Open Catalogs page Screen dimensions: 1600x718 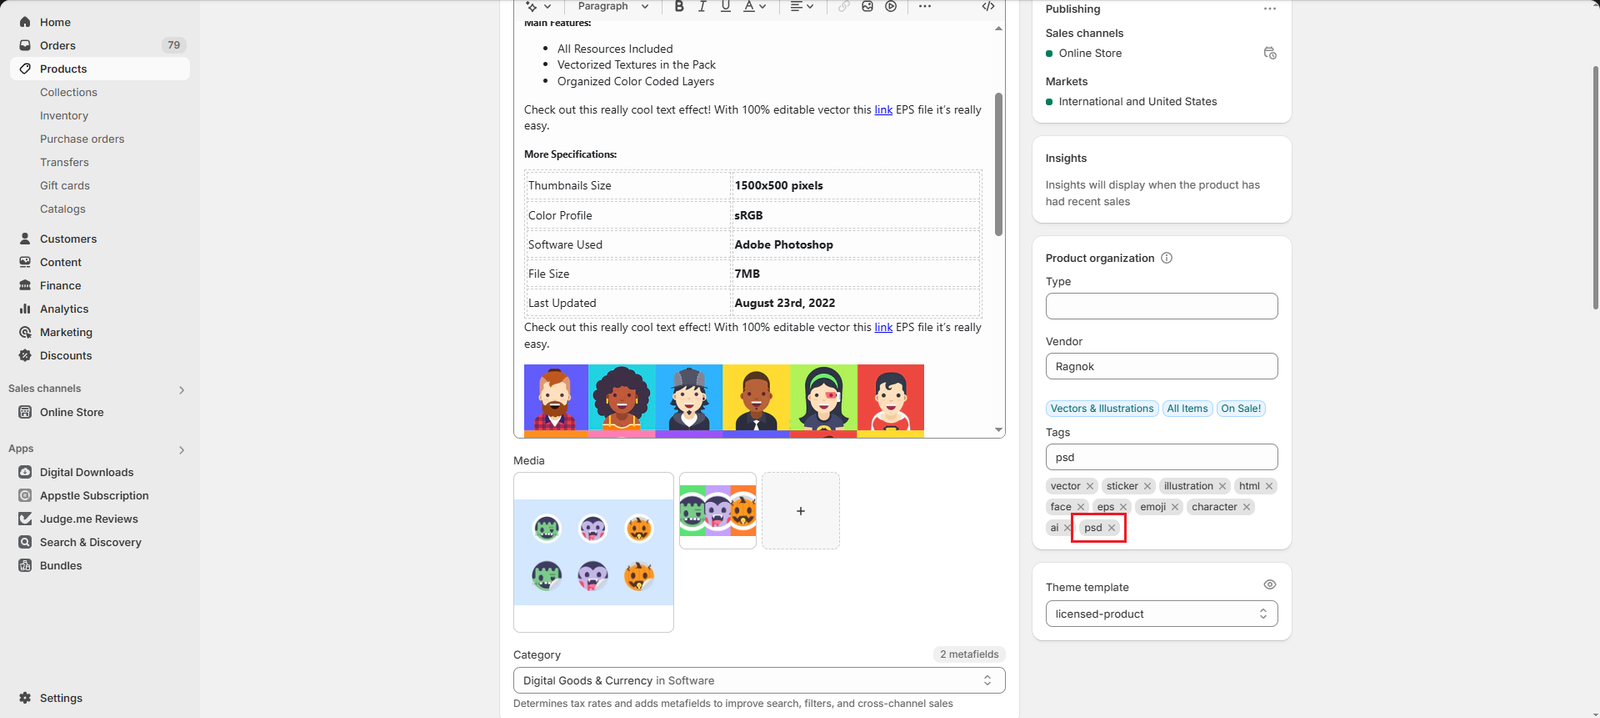pos(63,209)
